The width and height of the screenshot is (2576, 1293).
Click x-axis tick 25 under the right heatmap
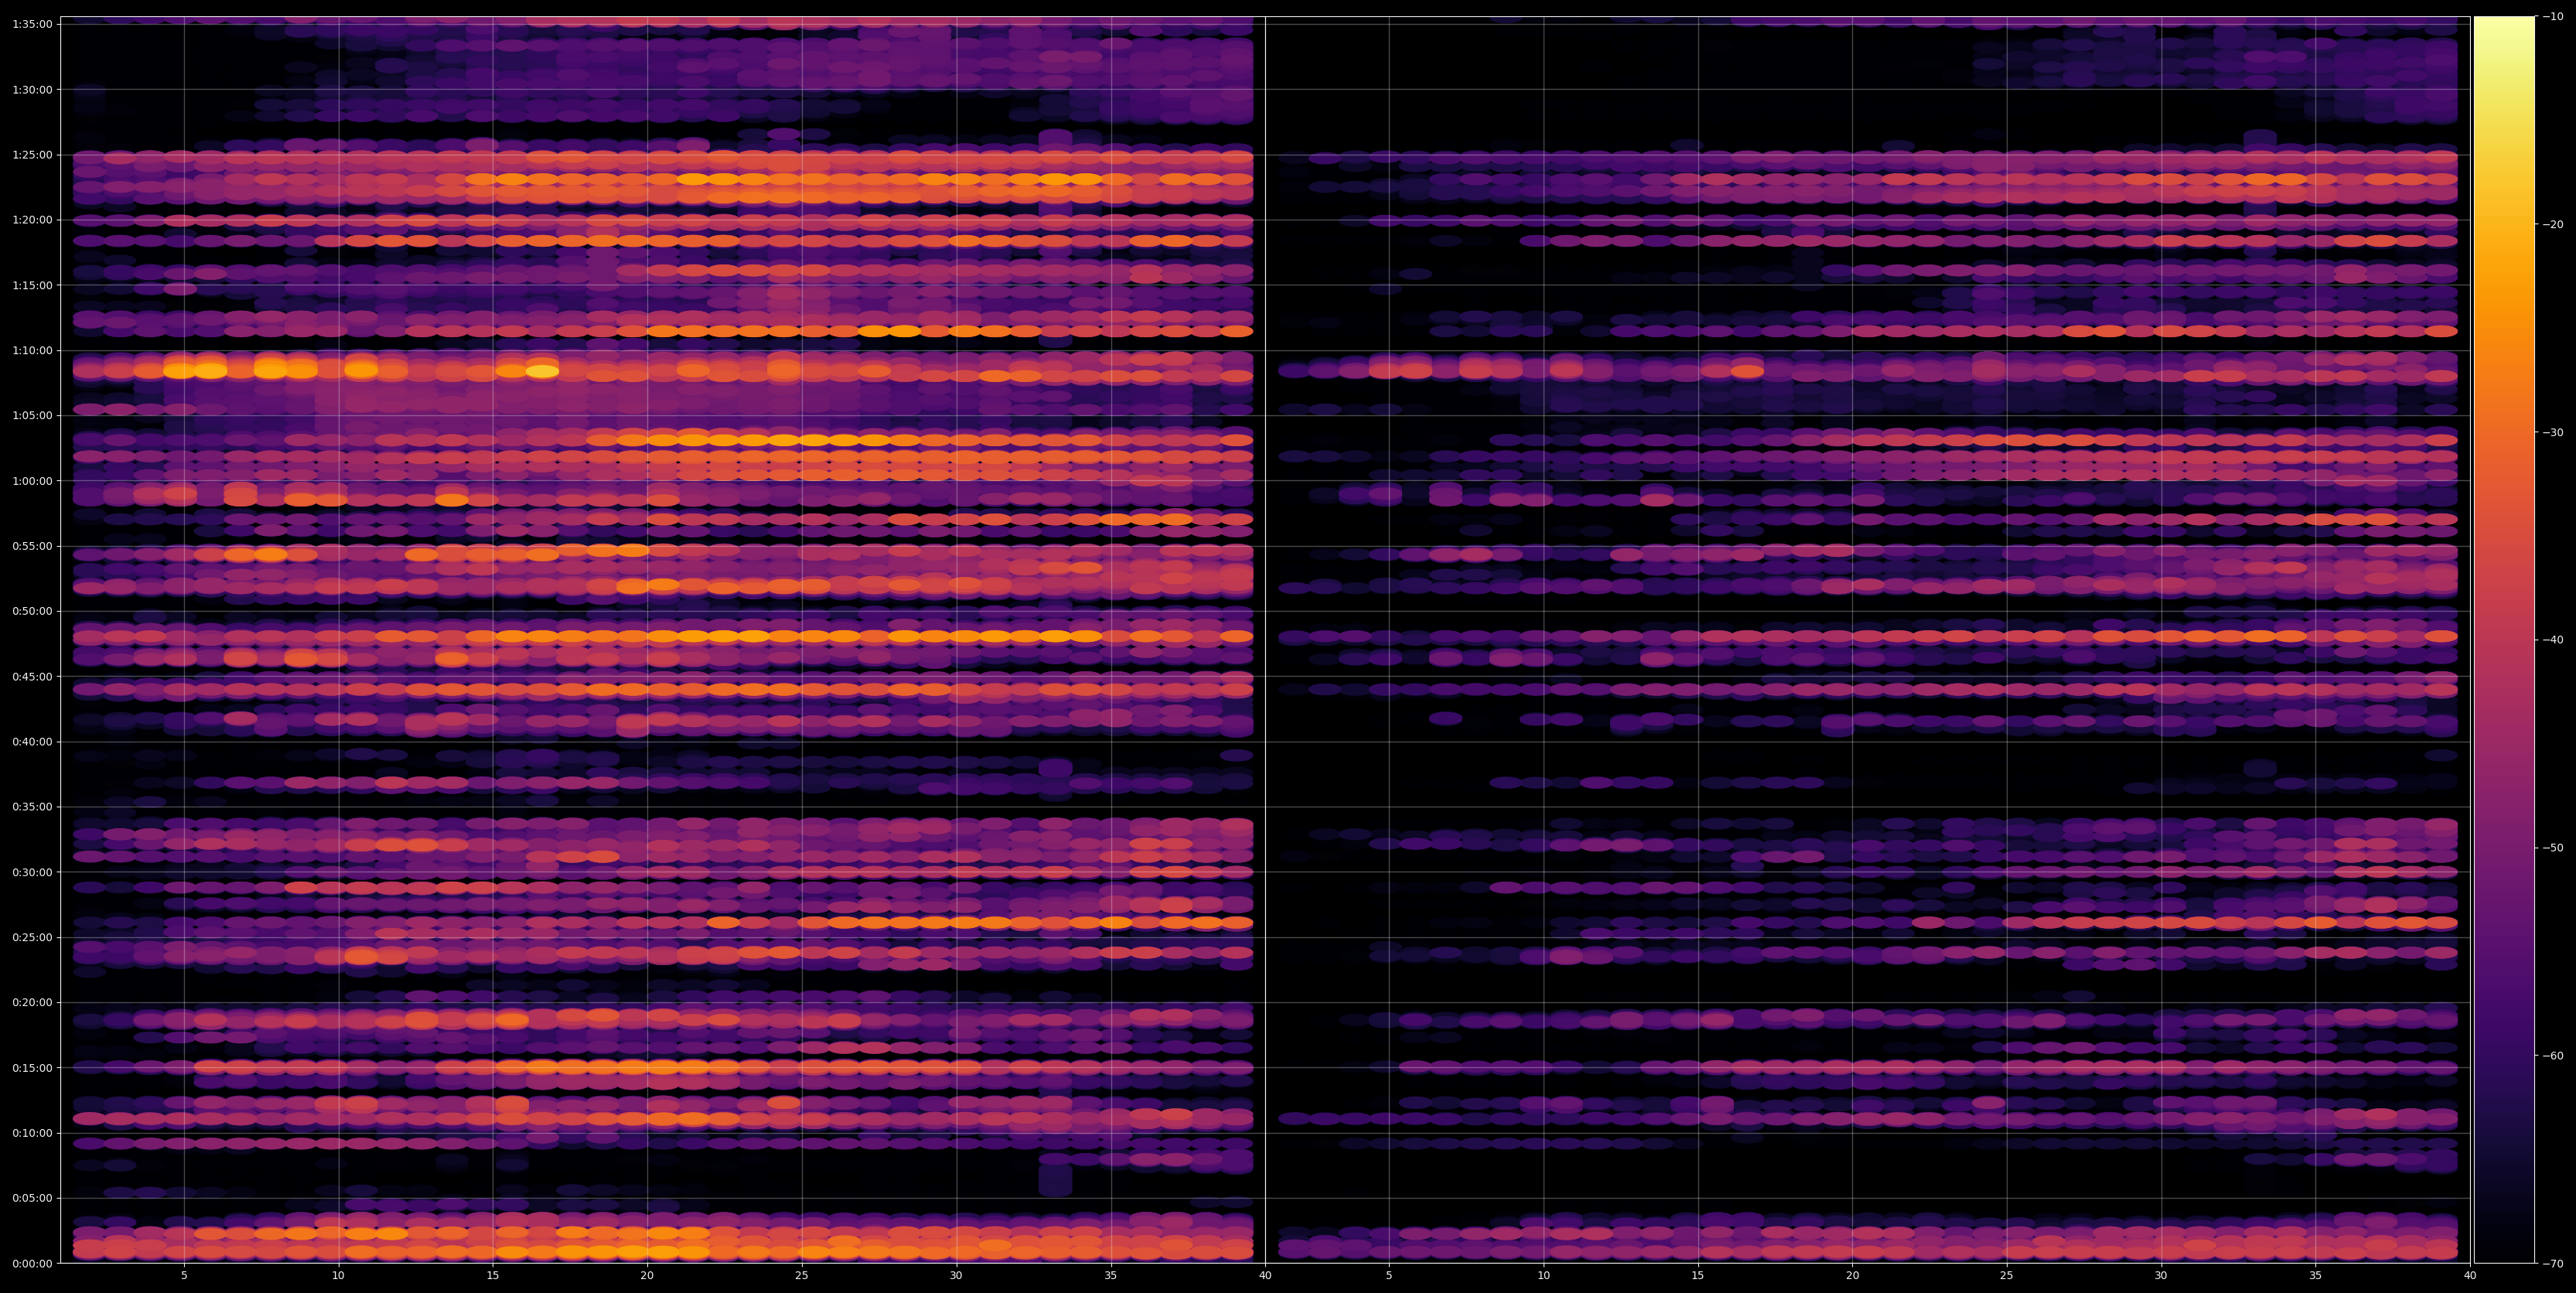[x=2007, y=1275]
